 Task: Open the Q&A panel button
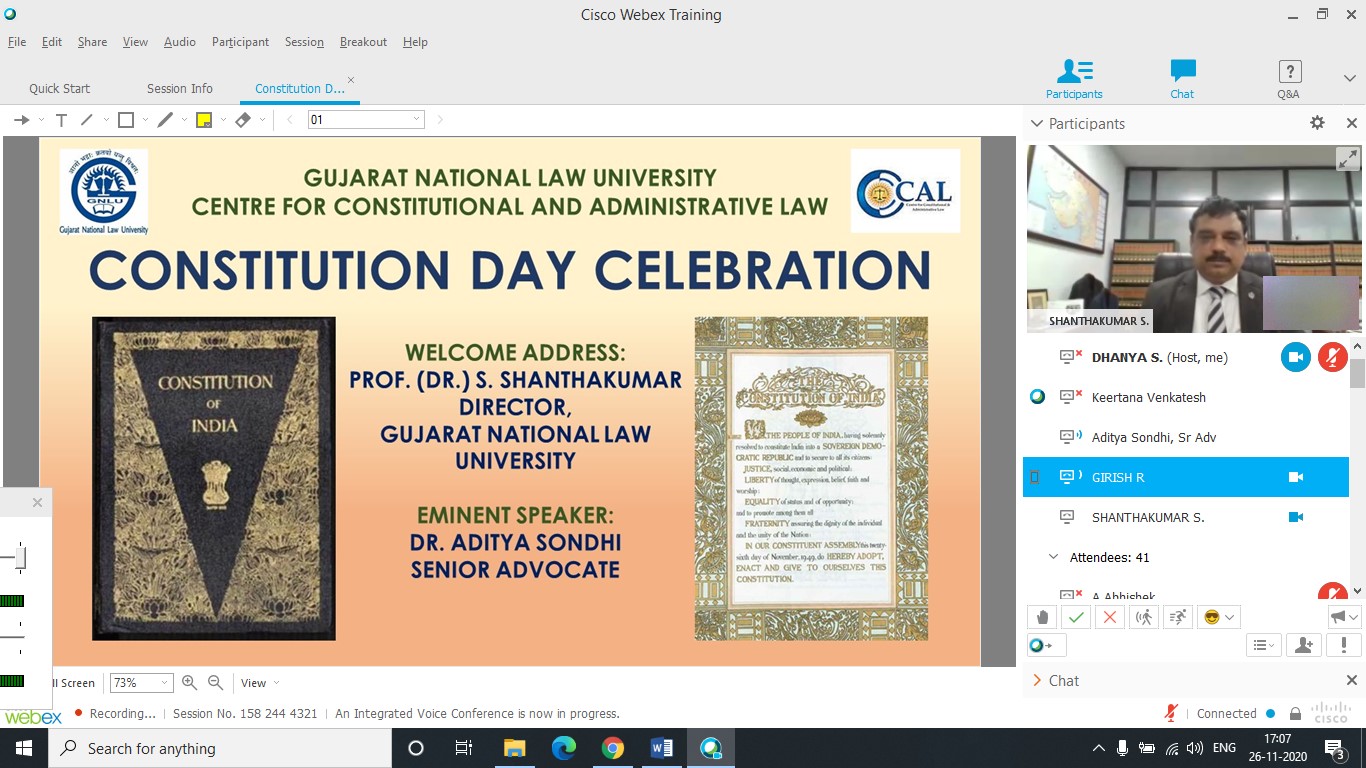(1288, 79)
